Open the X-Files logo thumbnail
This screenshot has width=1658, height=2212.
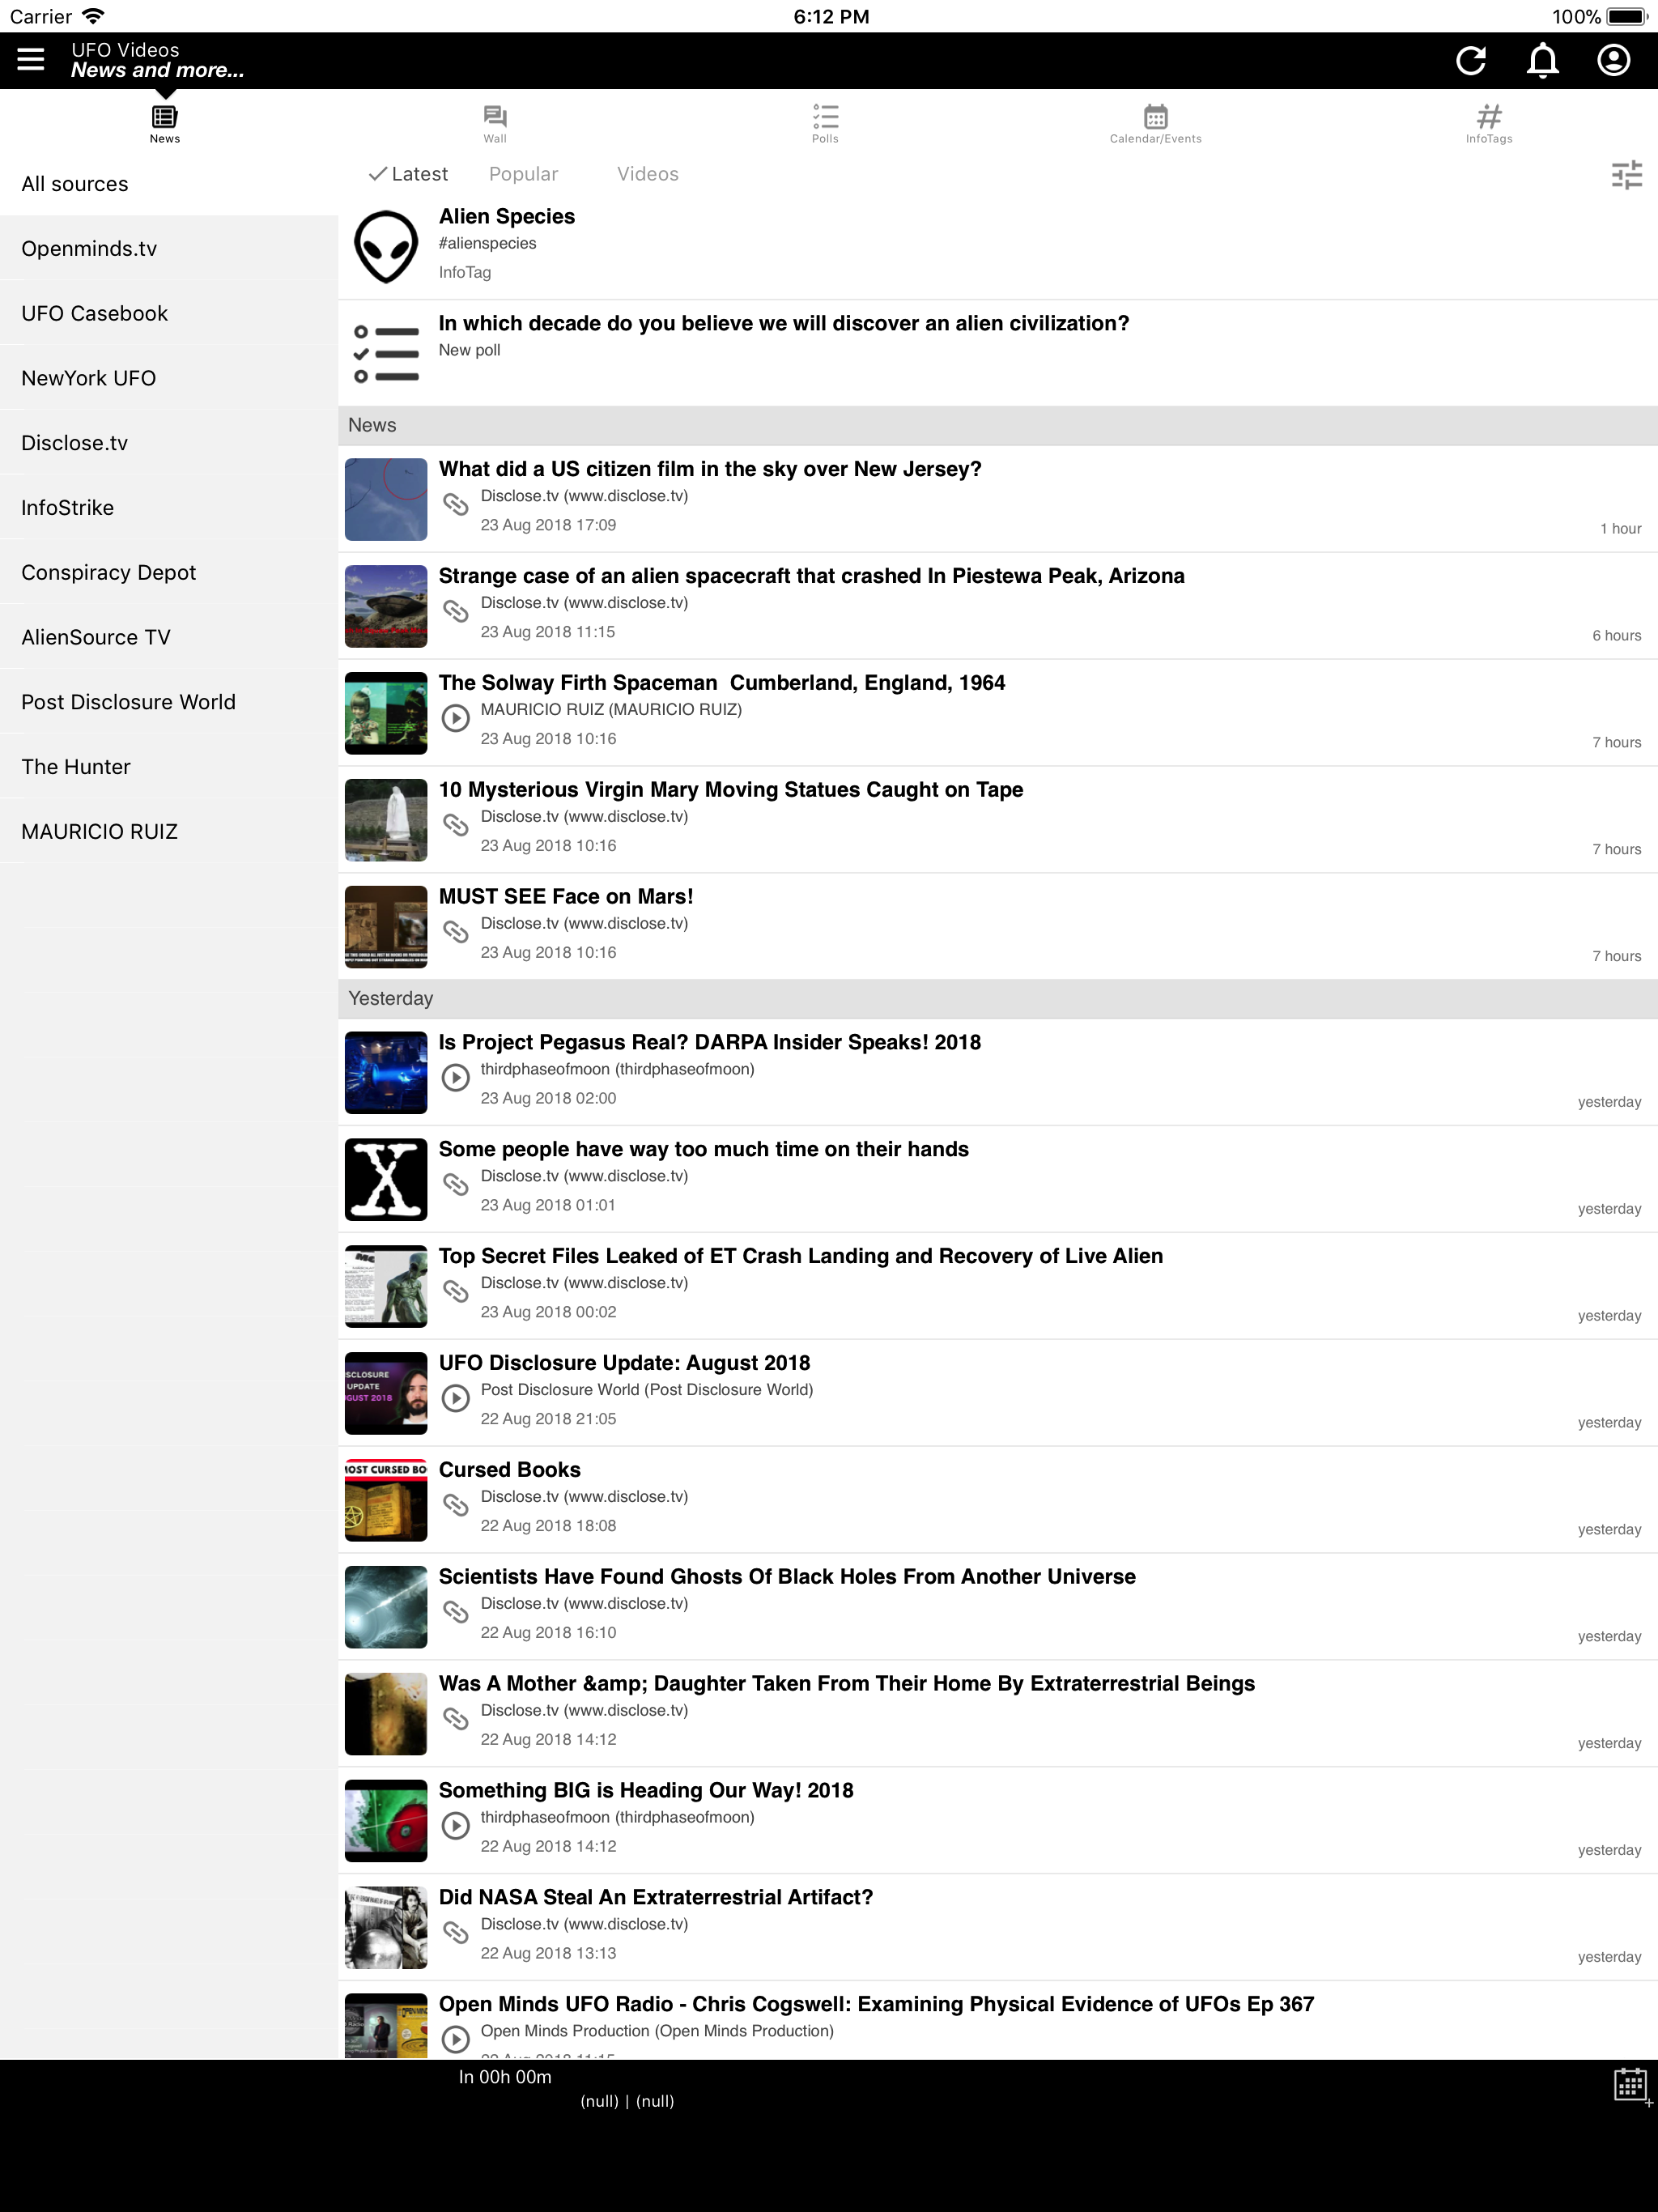(386, 1180)
